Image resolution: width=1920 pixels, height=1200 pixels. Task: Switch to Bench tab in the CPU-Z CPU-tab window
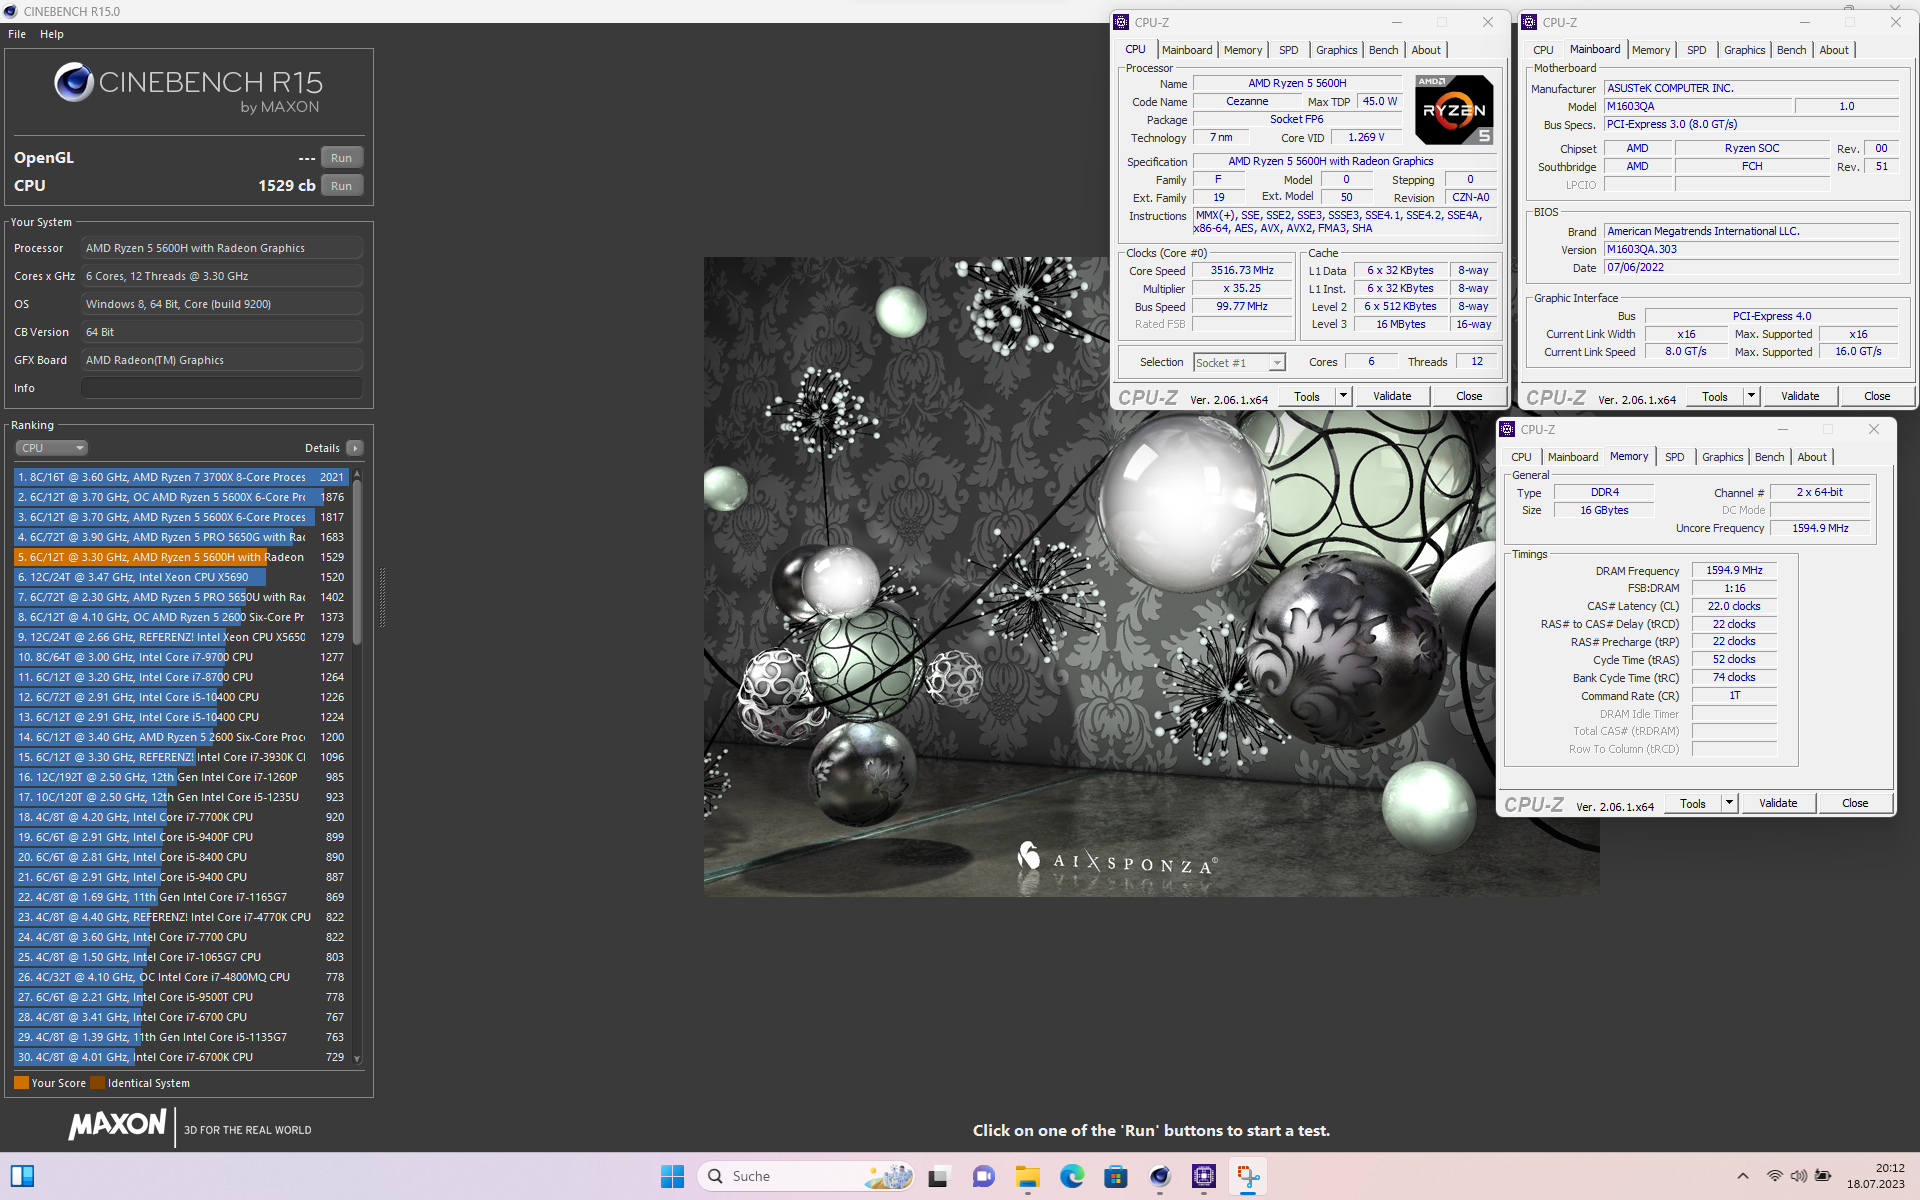click(1383, 50)
